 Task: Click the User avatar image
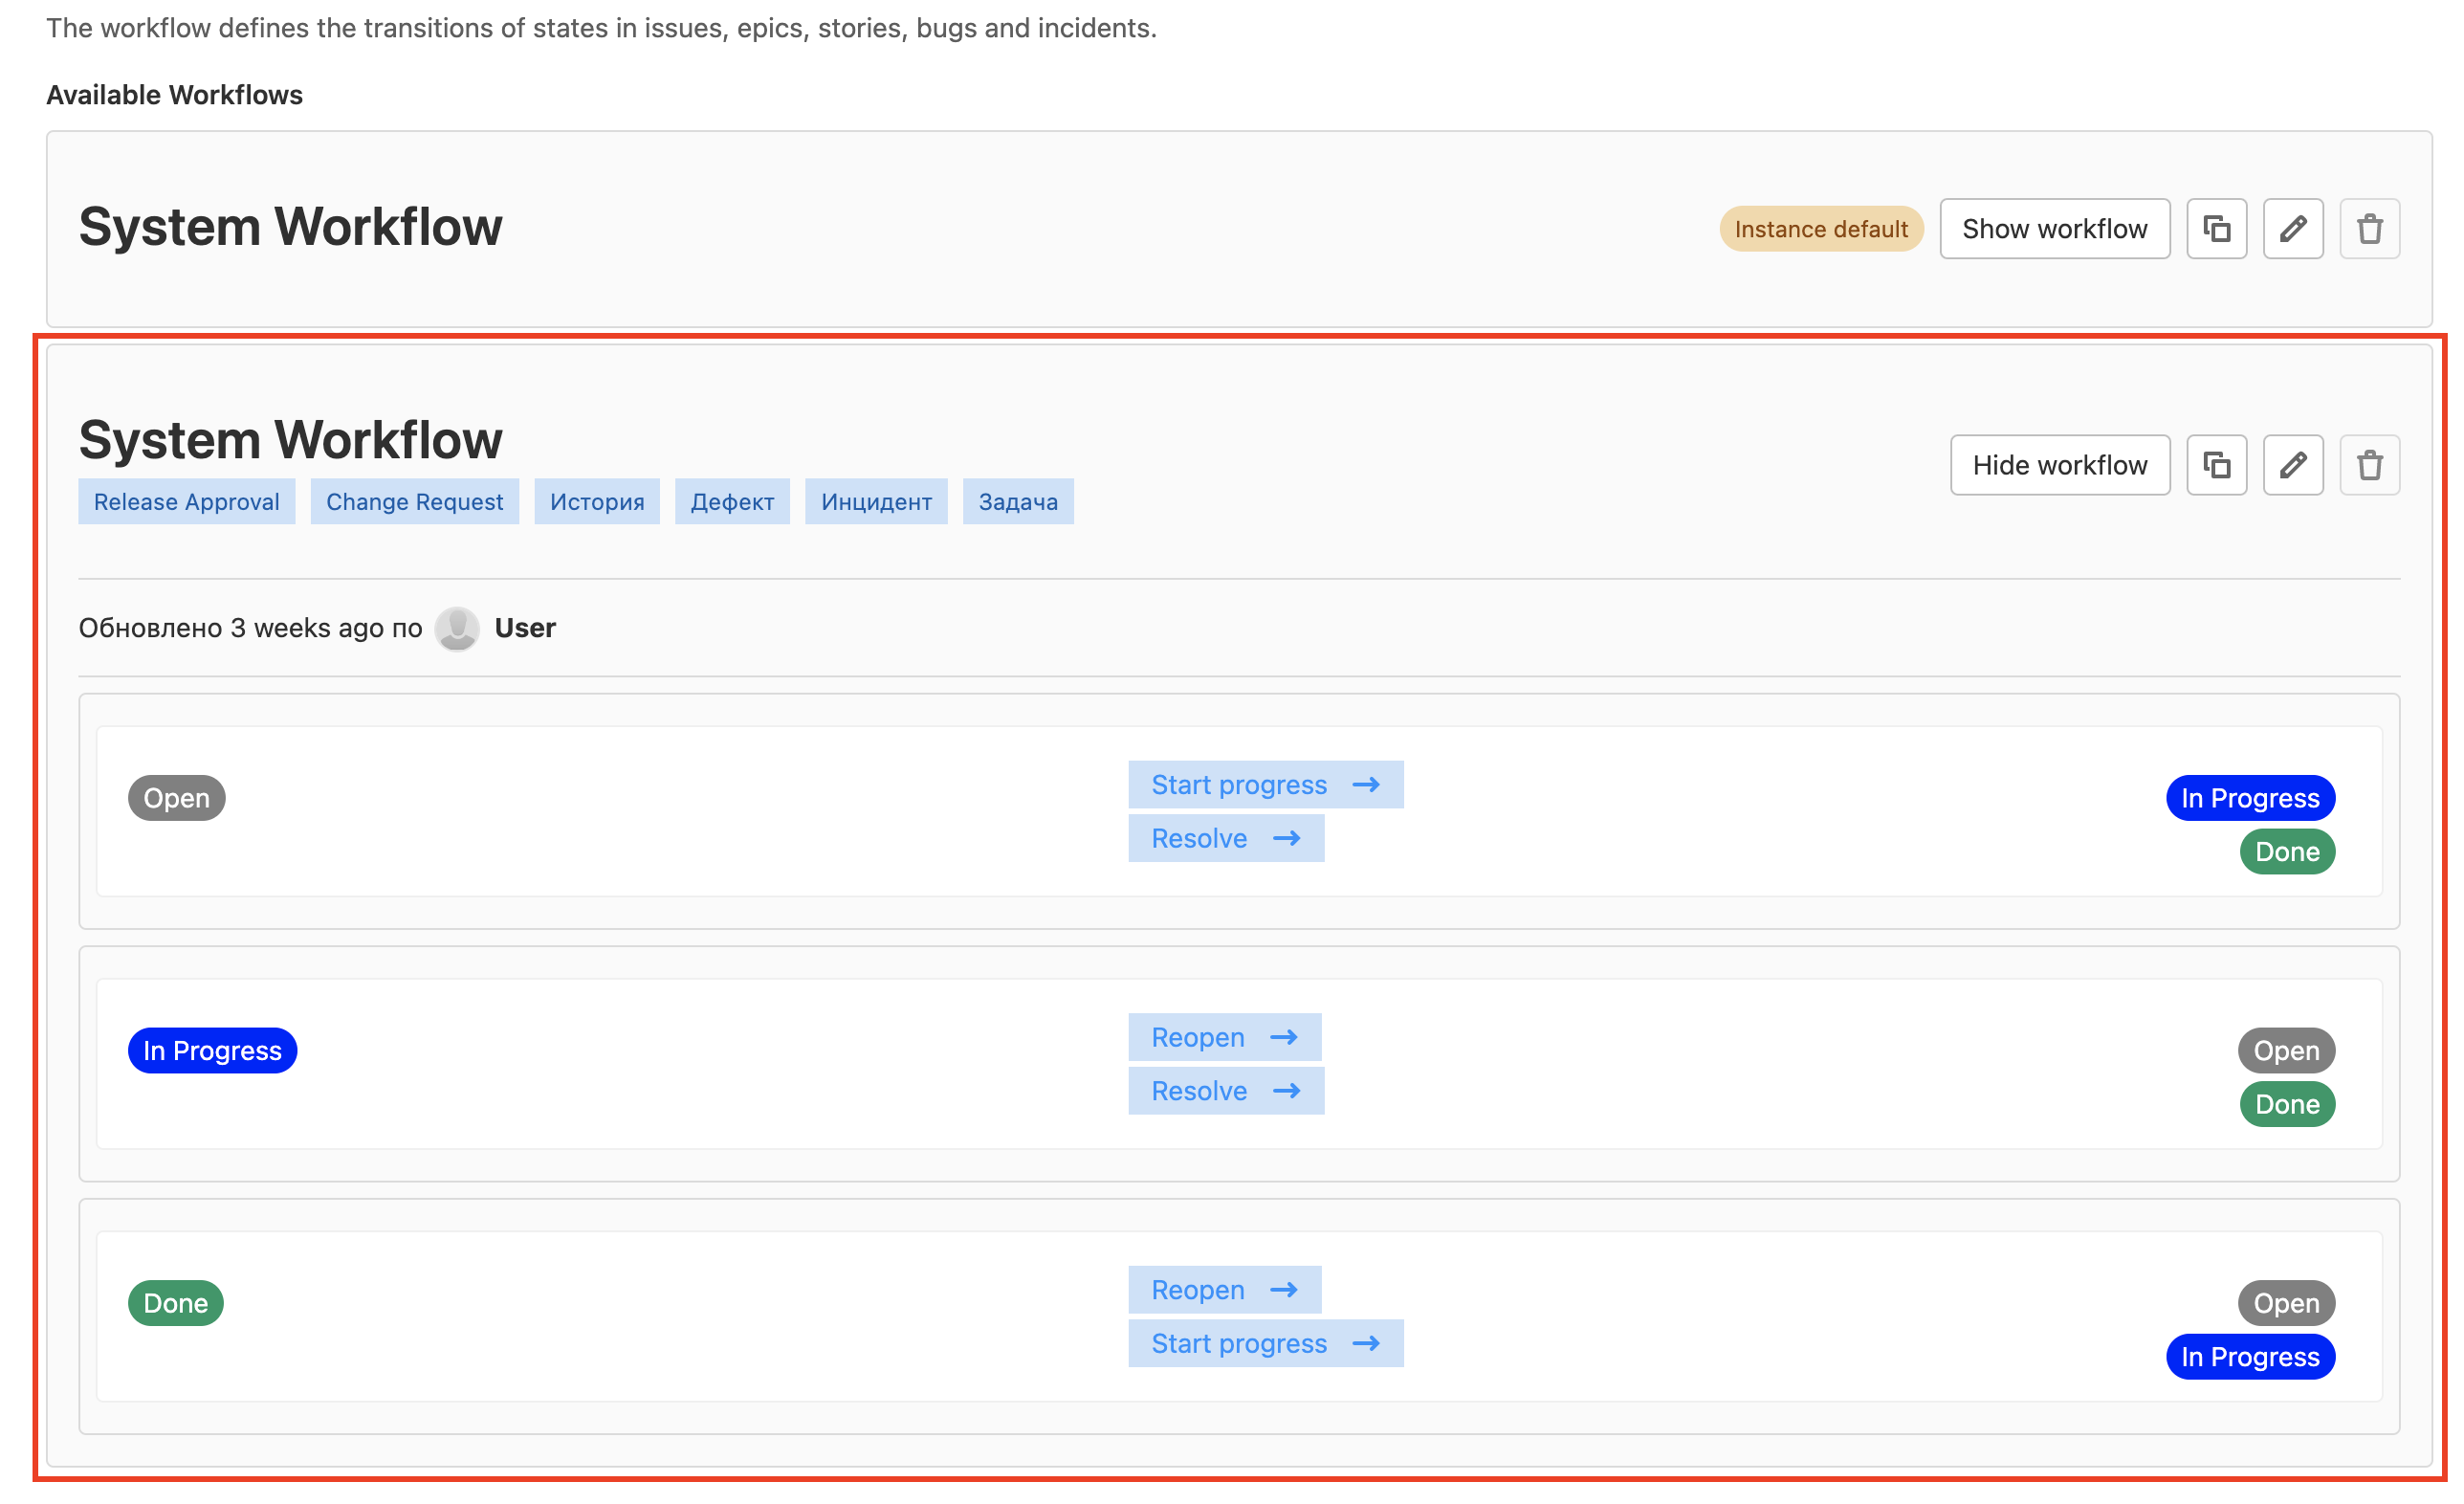tap(457, 629)
